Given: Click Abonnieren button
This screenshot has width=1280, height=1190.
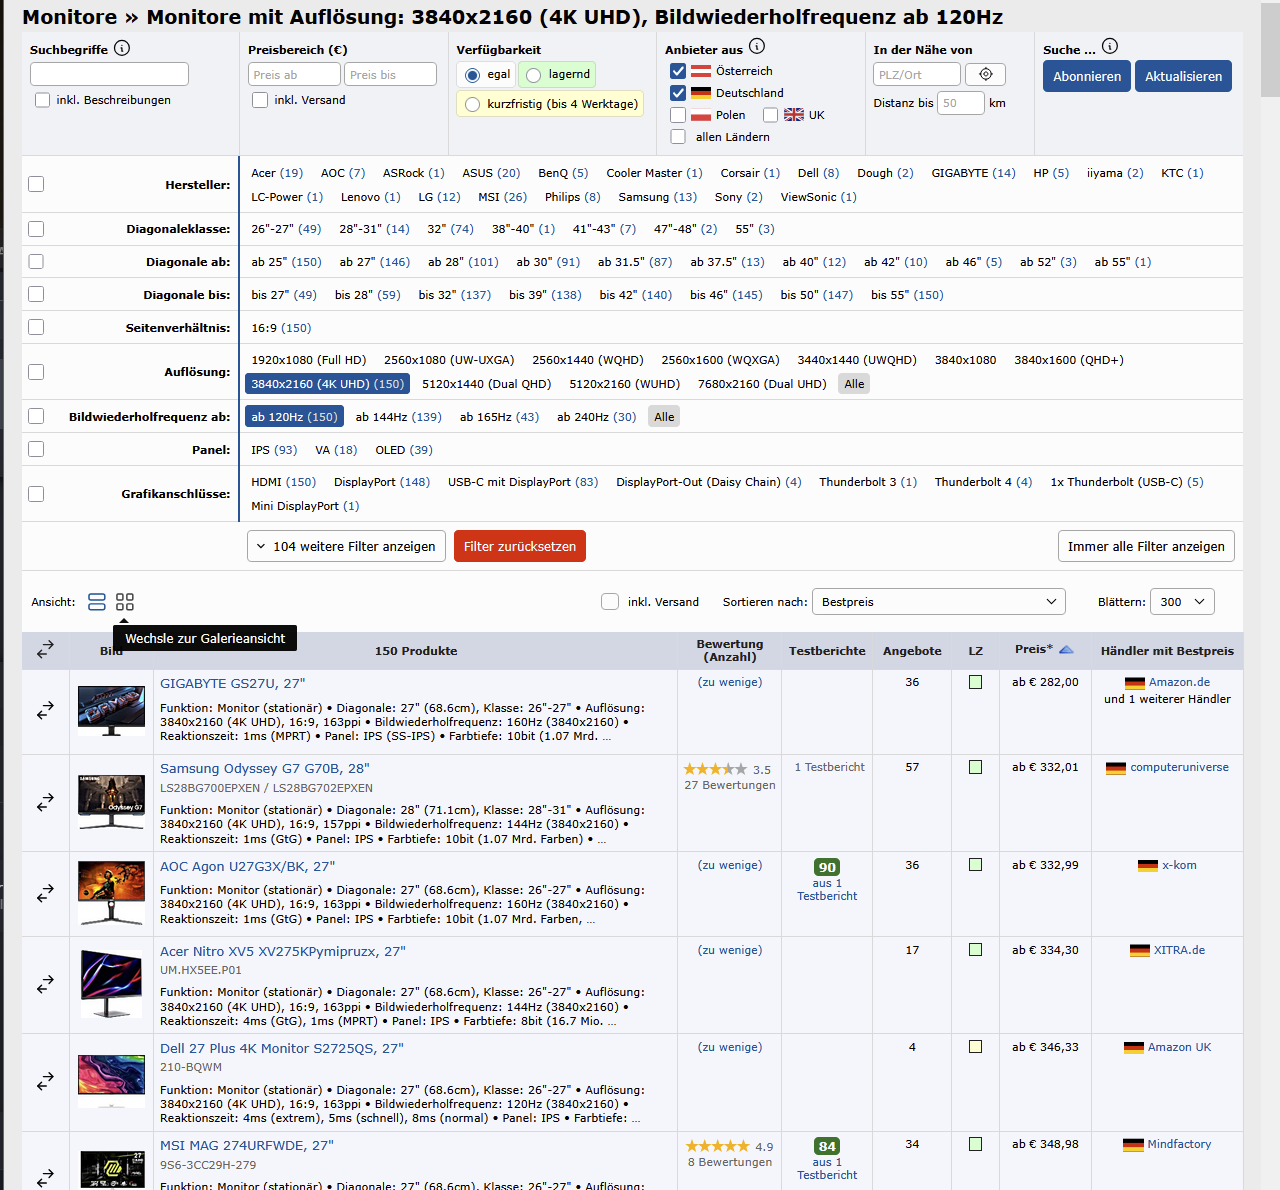Looking at the screenshot, I should [1087, 76].
